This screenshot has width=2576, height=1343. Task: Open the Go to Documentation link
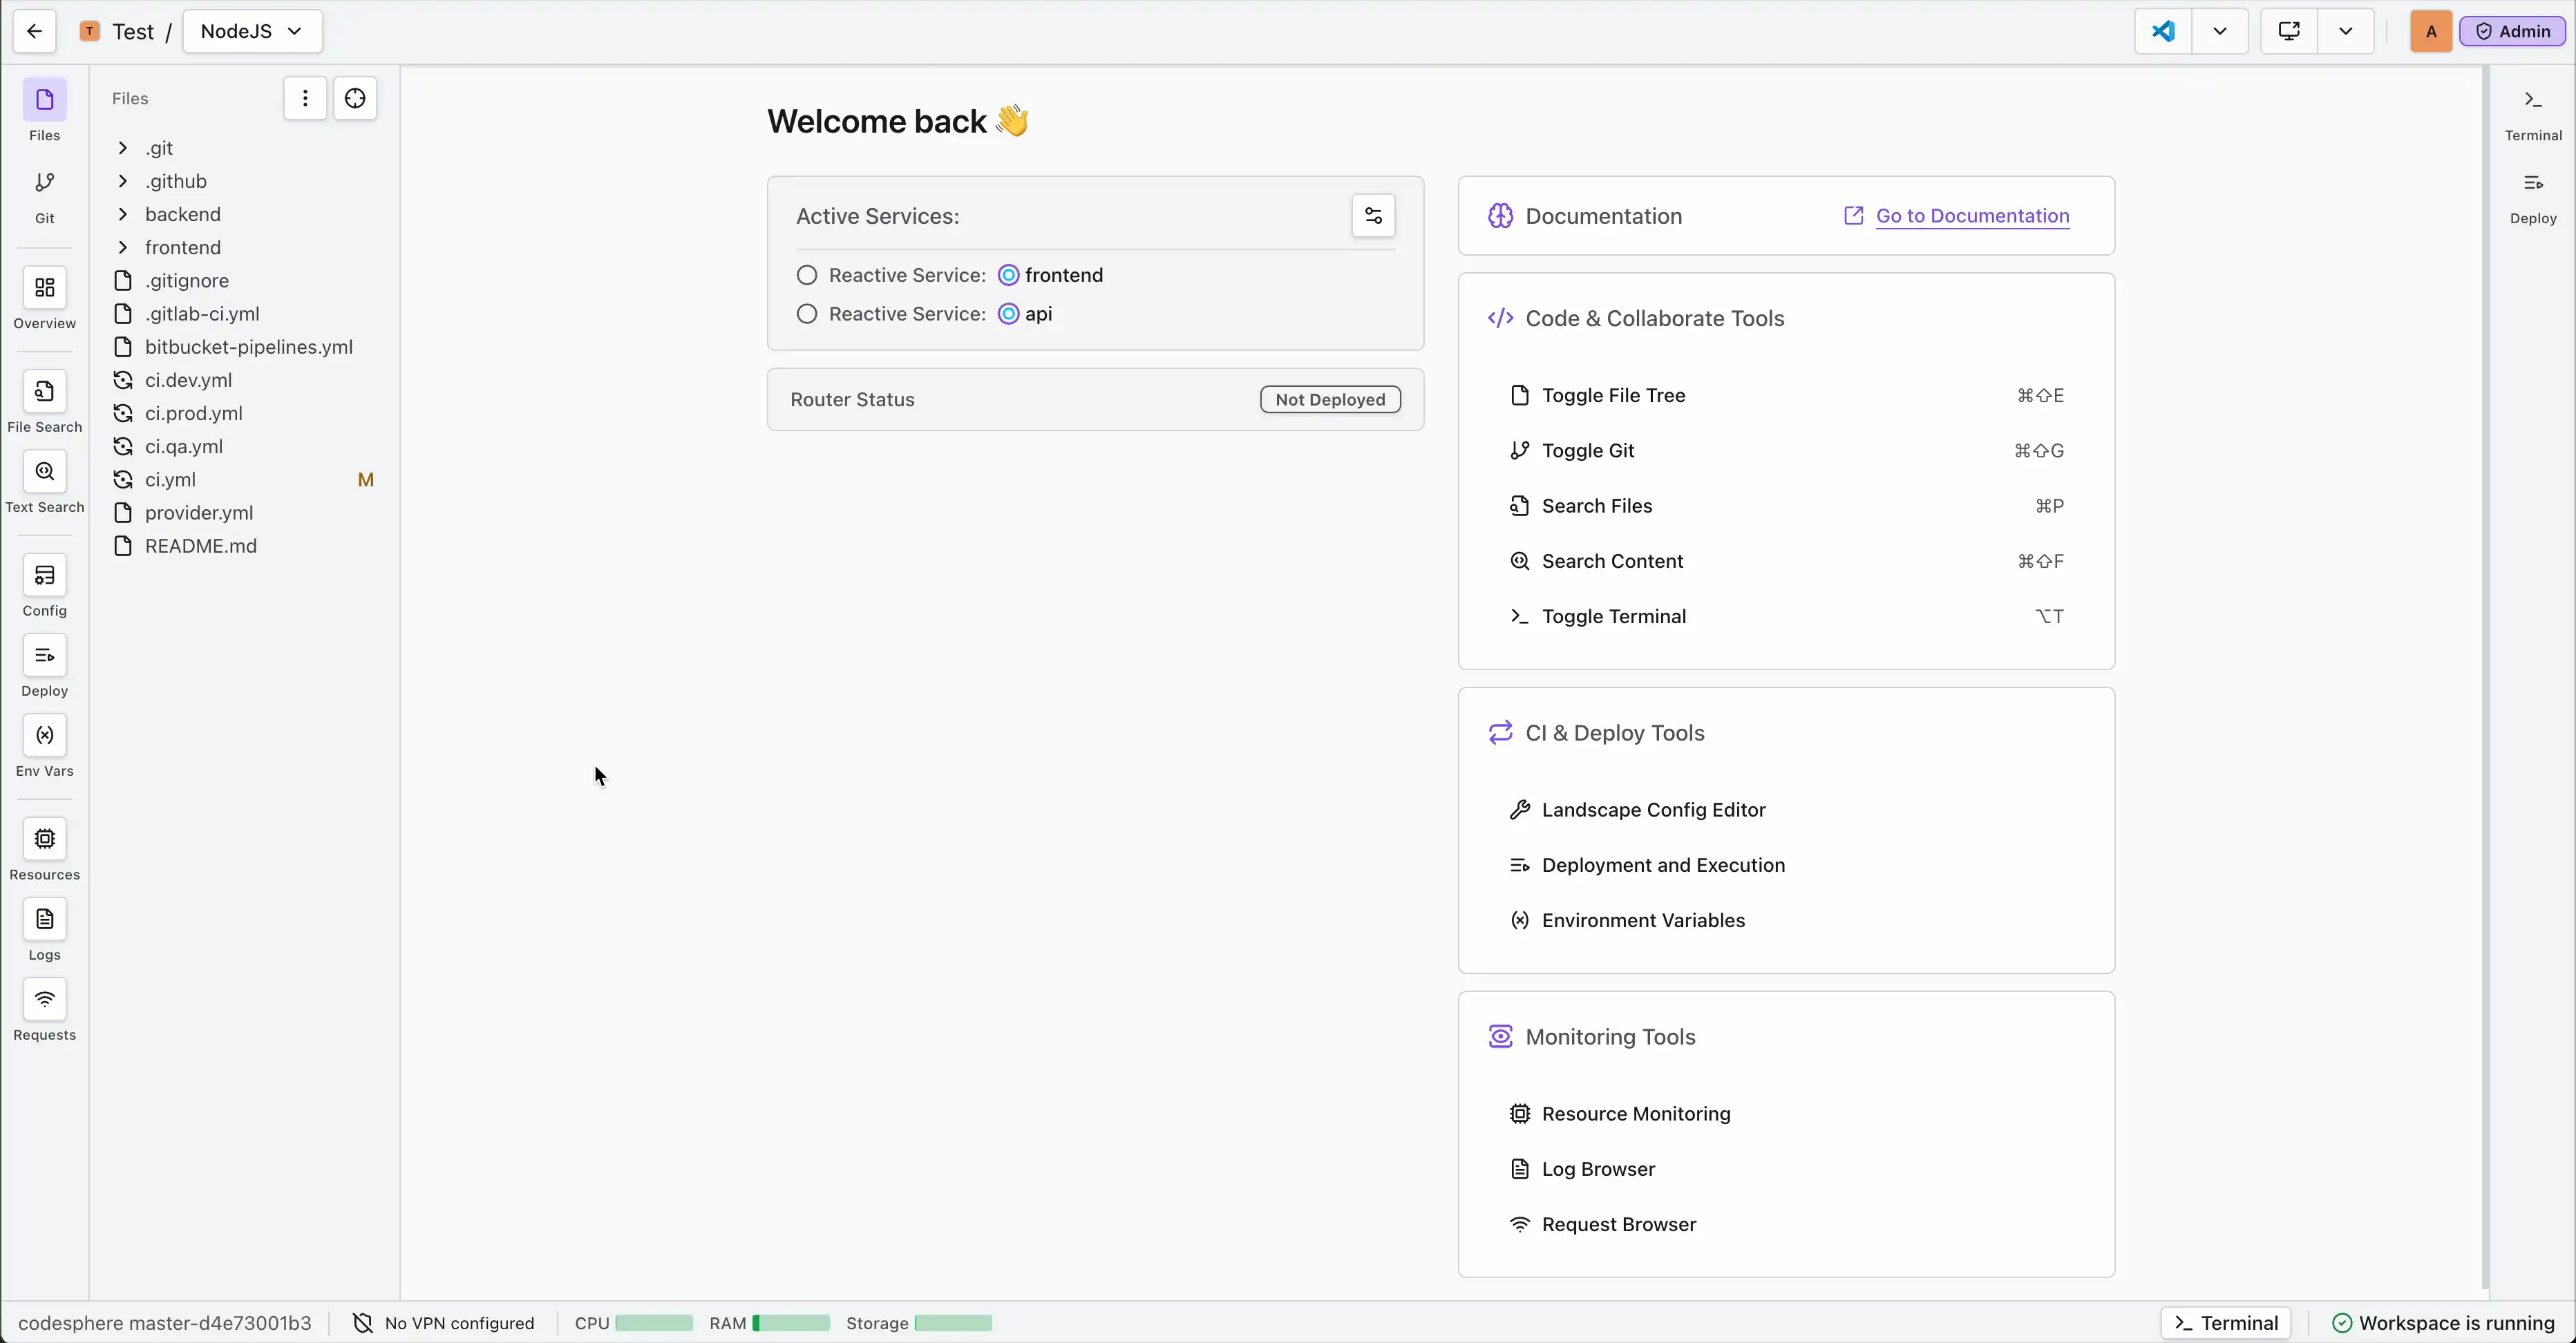1972,216
